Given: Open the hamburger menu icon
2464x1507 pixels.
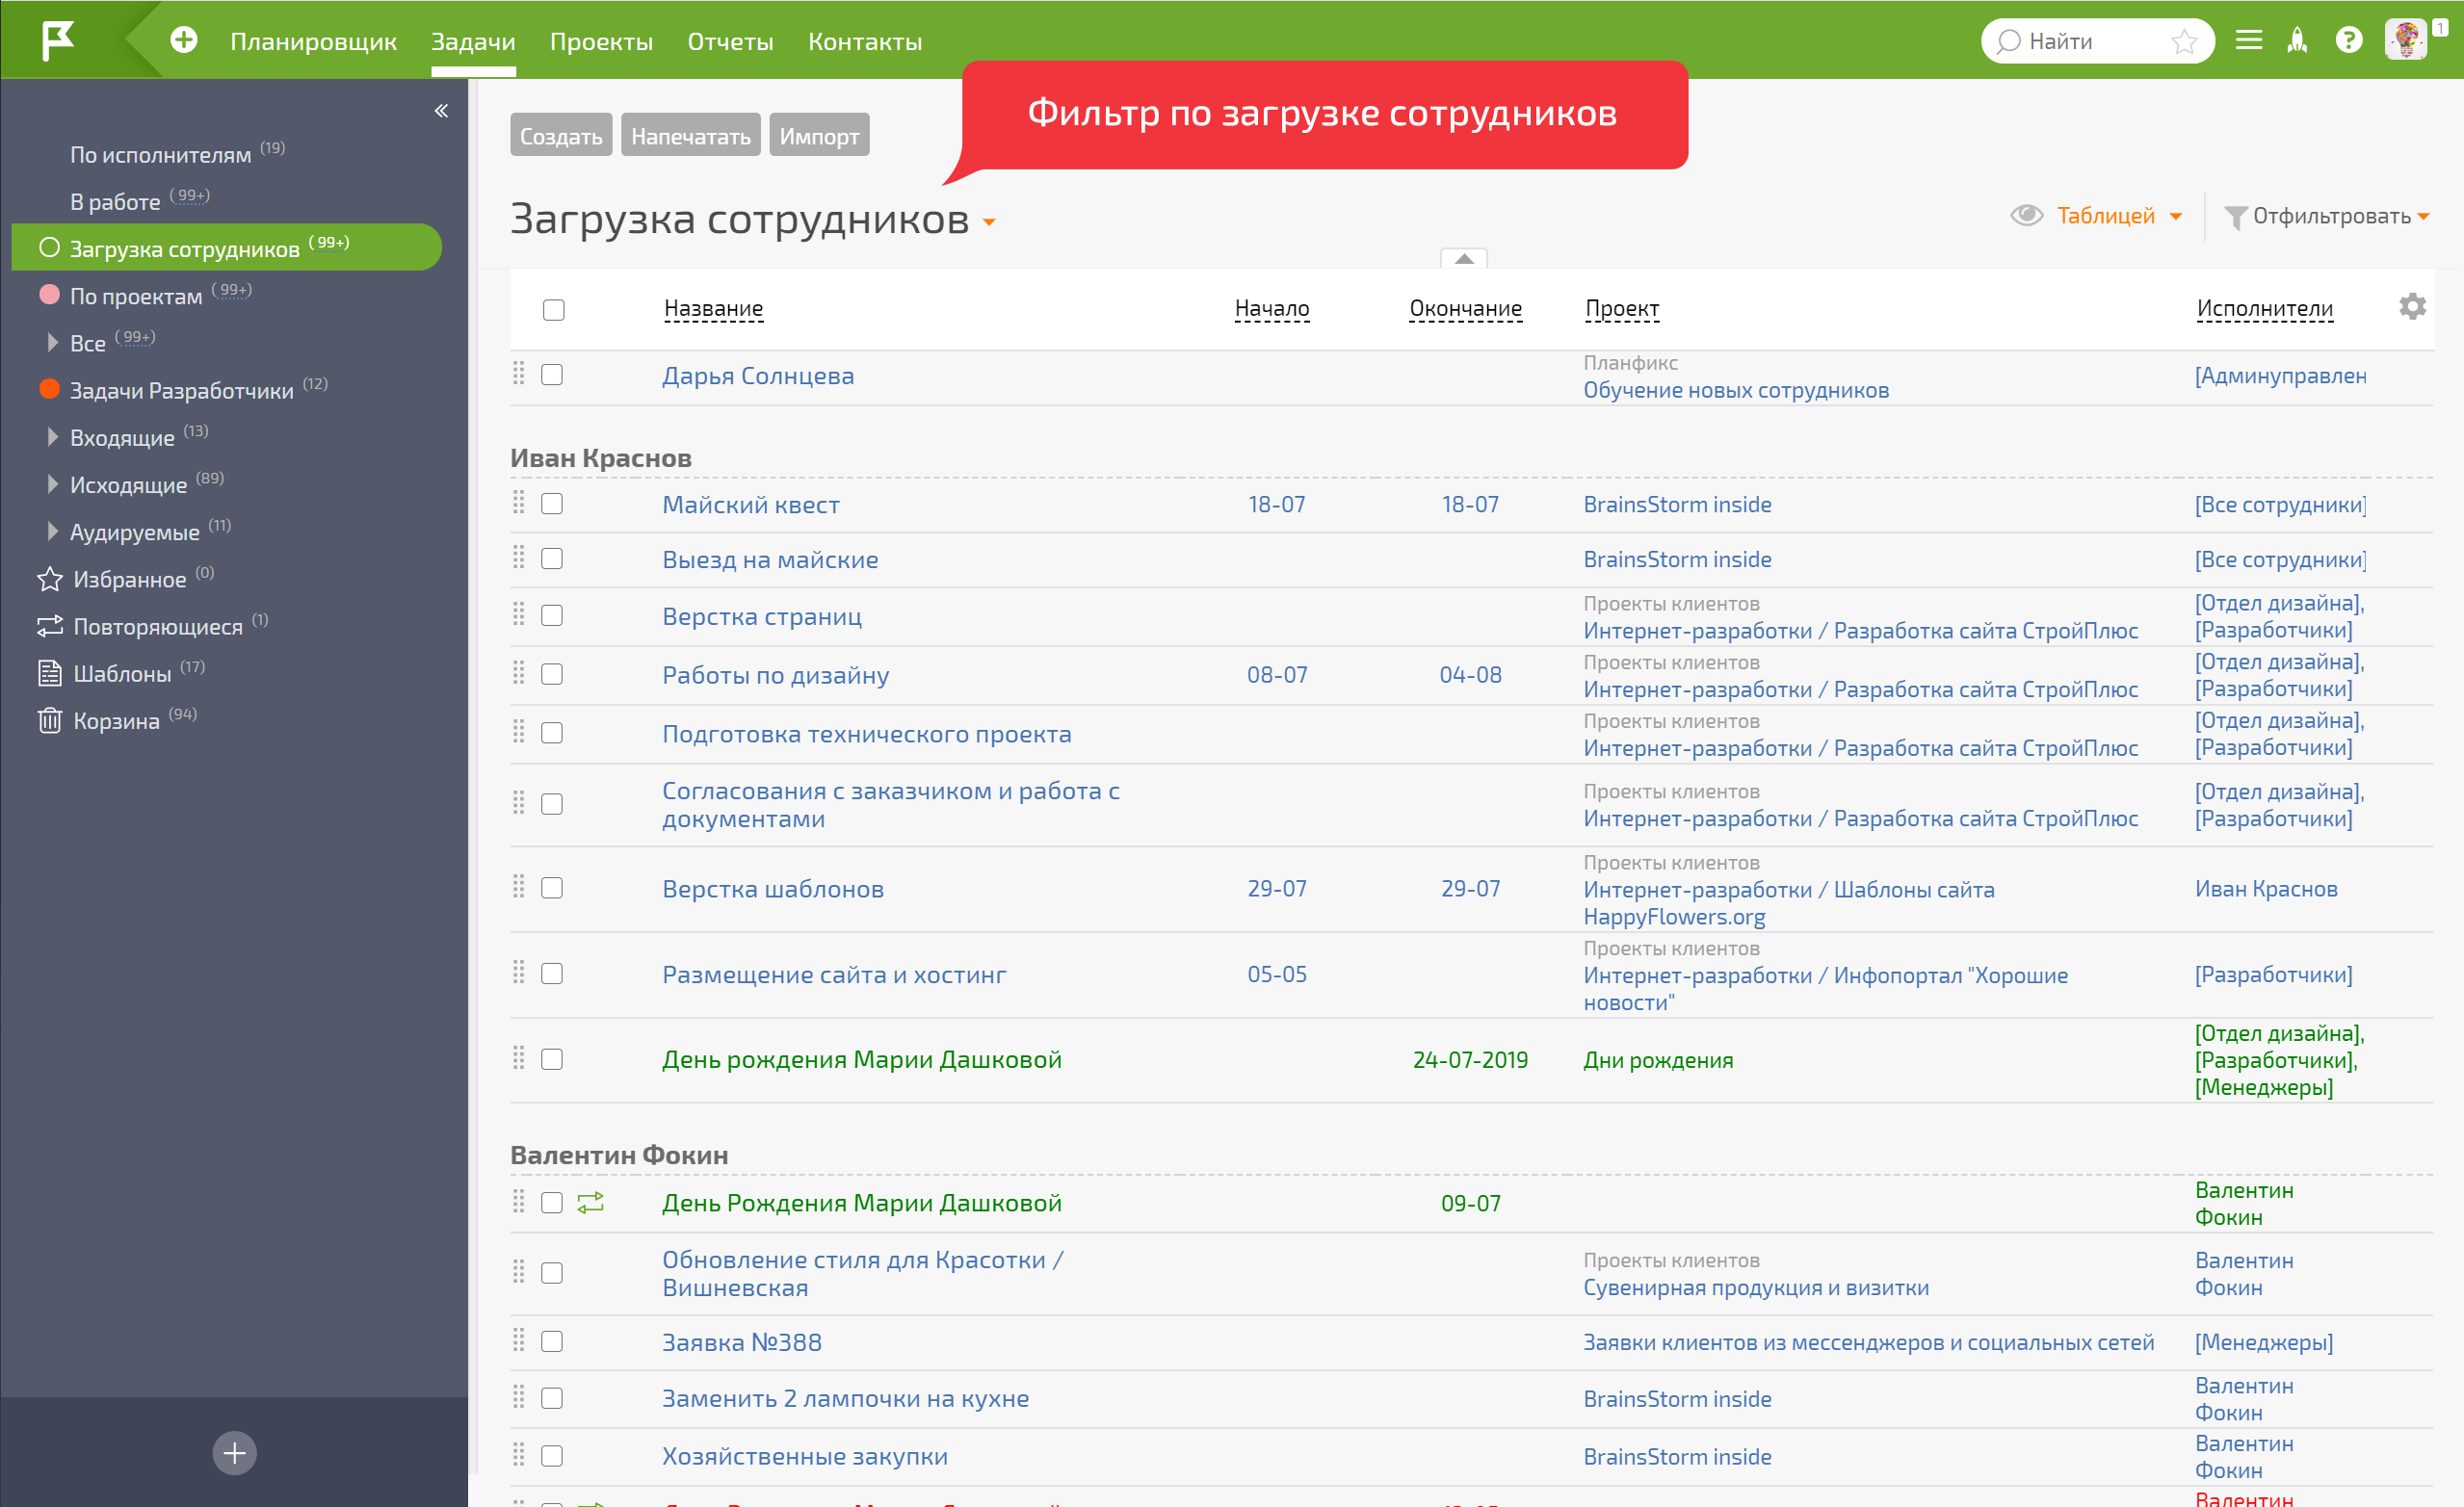Looking at the screenshot, I should (x=2249, y=40).
